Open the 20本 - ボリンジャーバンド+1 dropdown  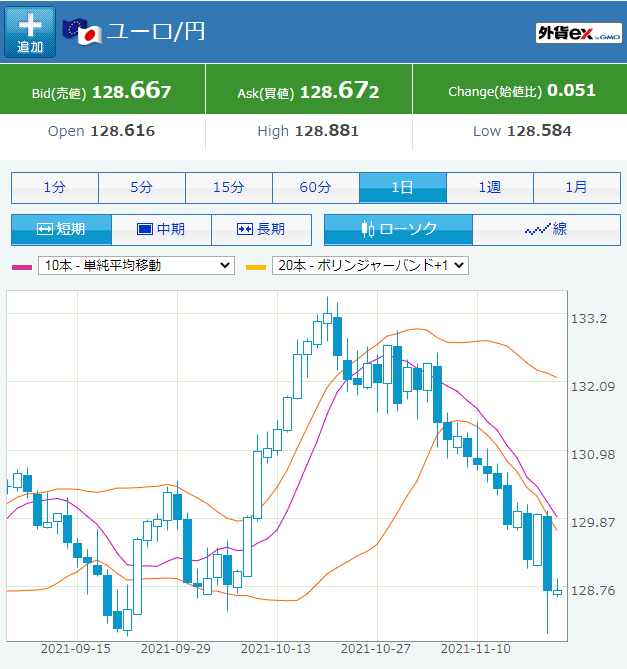click(x=370, y=265)
